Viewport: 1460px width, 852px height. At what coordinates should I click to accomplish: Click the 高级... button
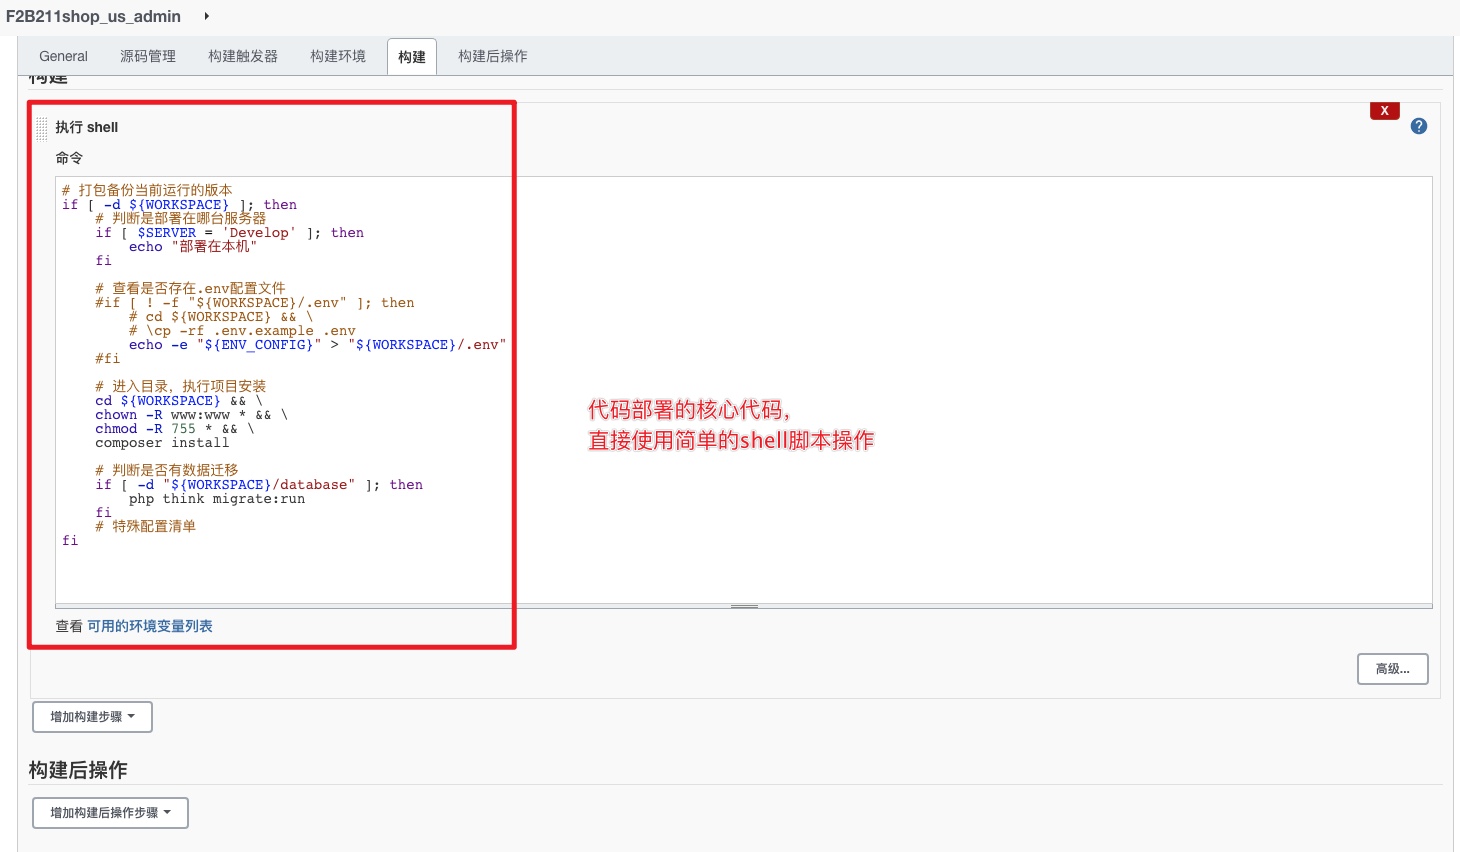pos(1392,669)
